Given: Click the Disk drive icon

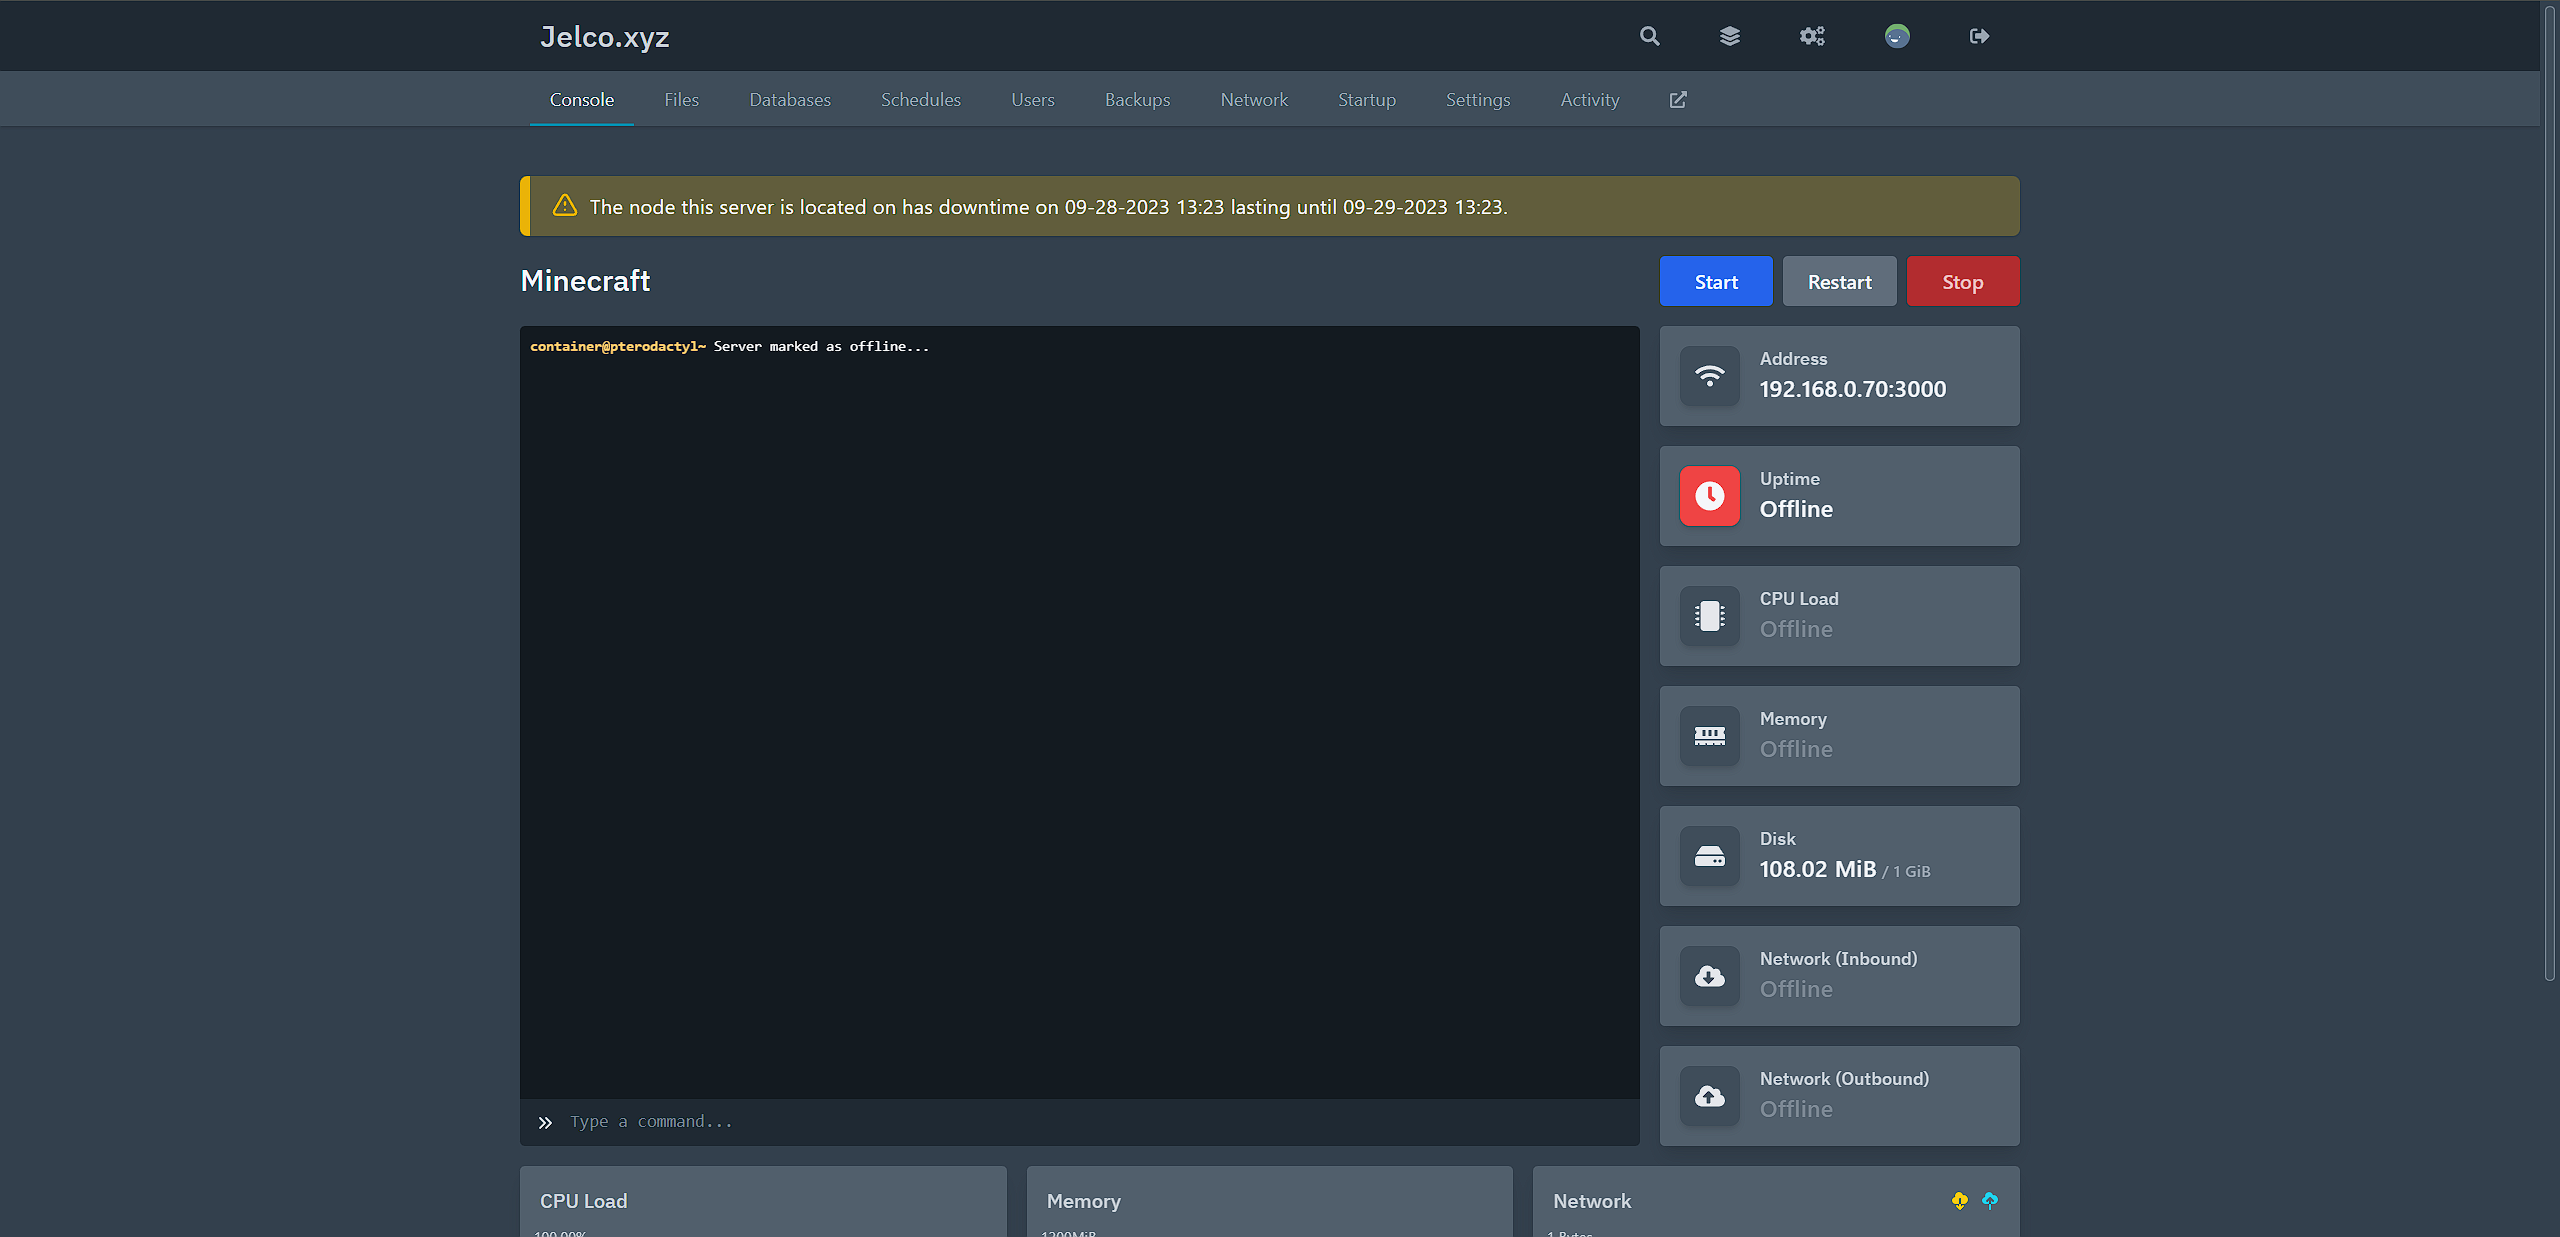Looking at the screenshot, I should (x=1710, y=856).
